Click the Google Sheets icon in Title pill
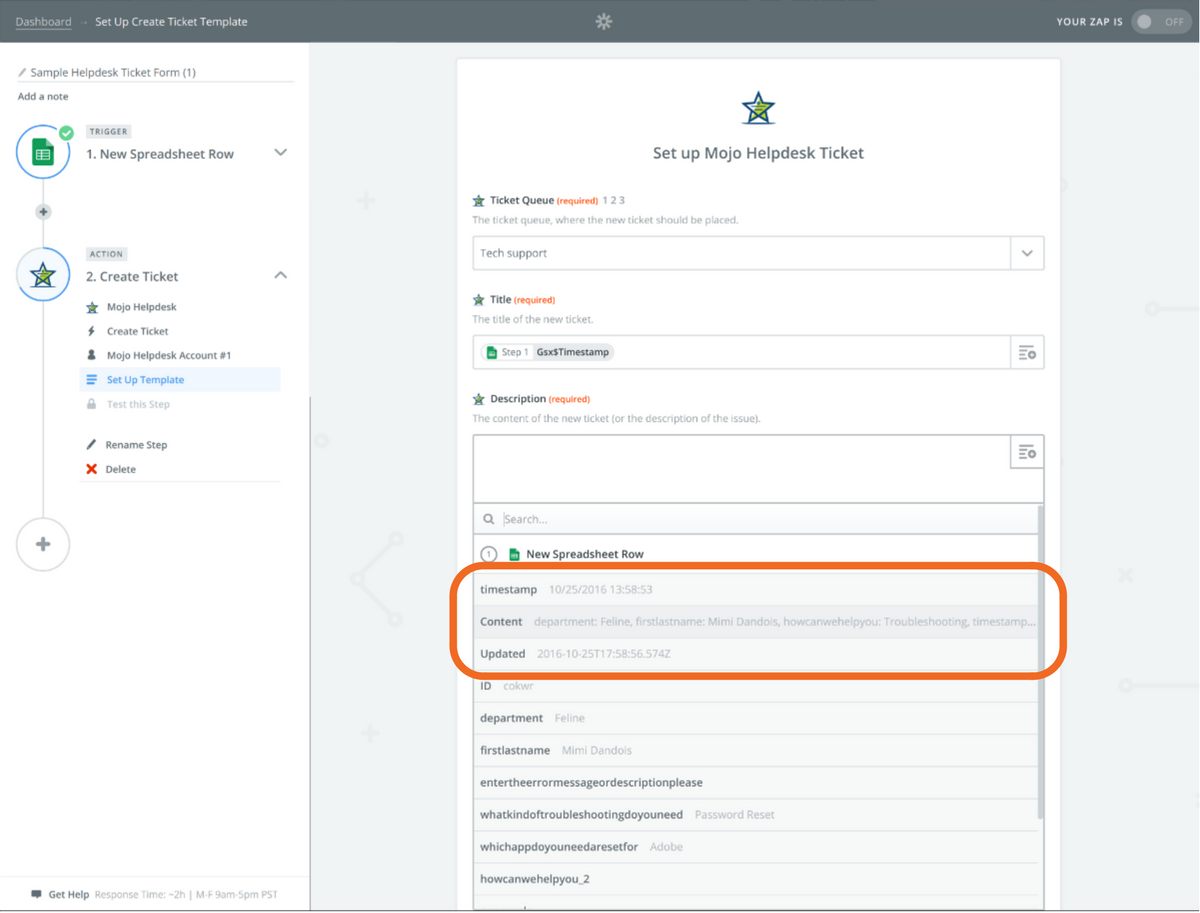The height and width of the screenshot is (913, 1200). pos(491,352)
